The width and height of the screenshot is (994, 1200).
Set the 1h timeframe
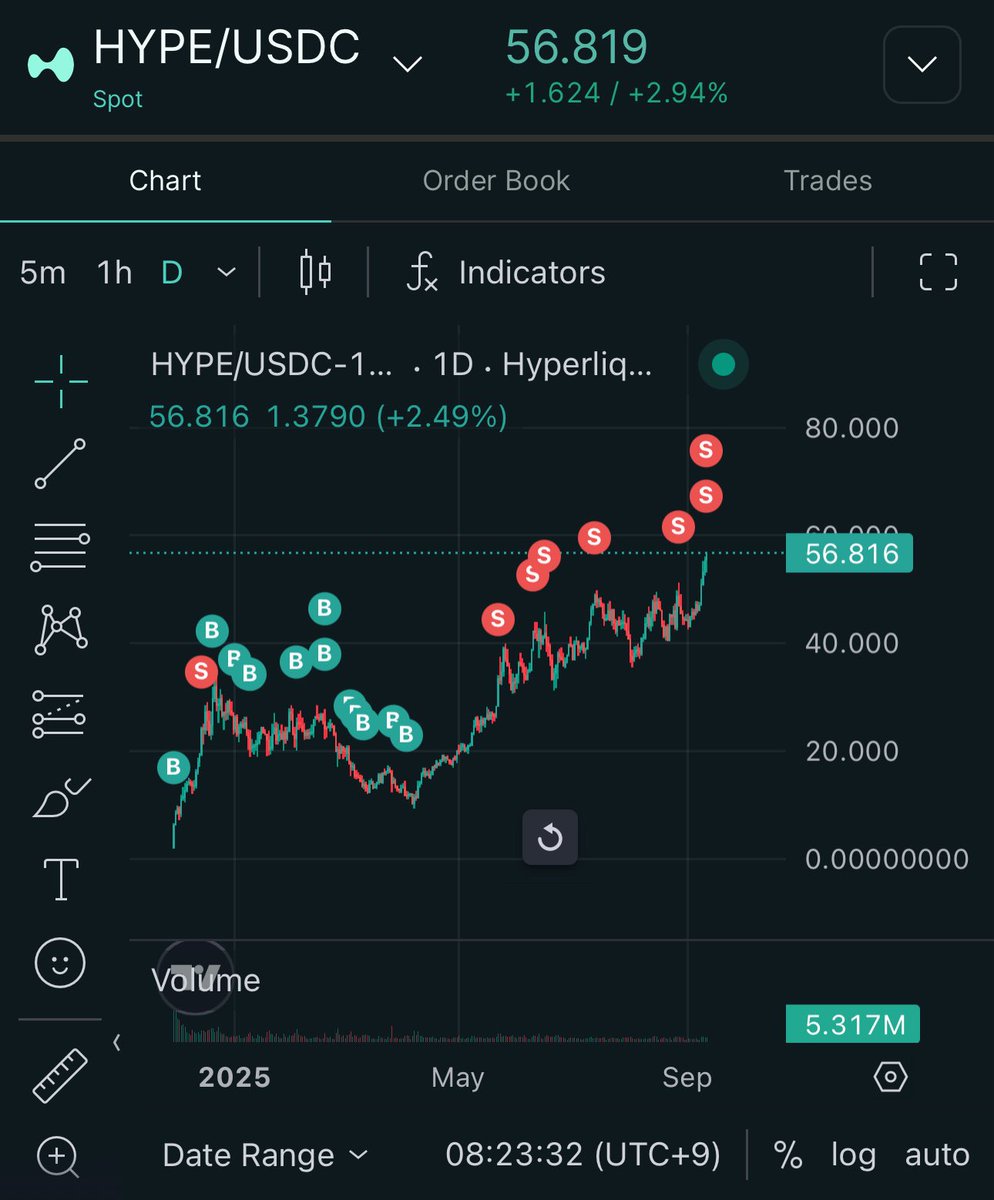click(x=114, y=272)
